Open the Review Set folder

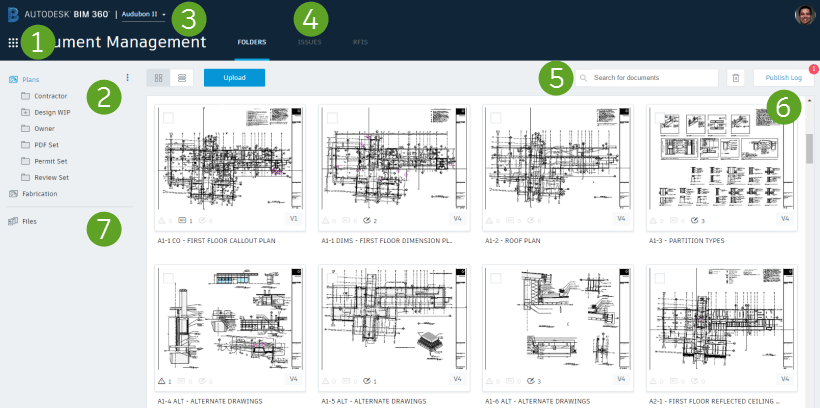coord(51,177)
